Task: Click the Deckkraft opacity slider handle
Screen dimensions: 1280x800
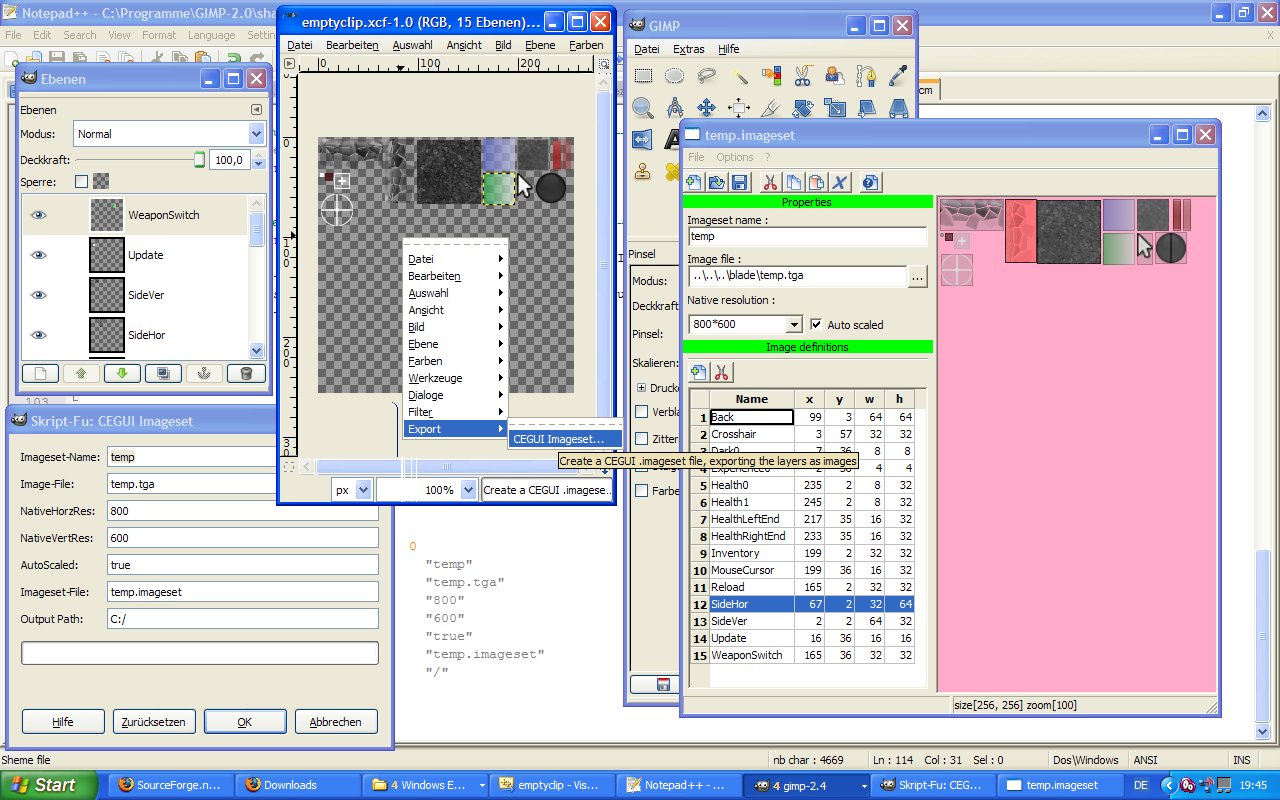Action: coord(199,160)
